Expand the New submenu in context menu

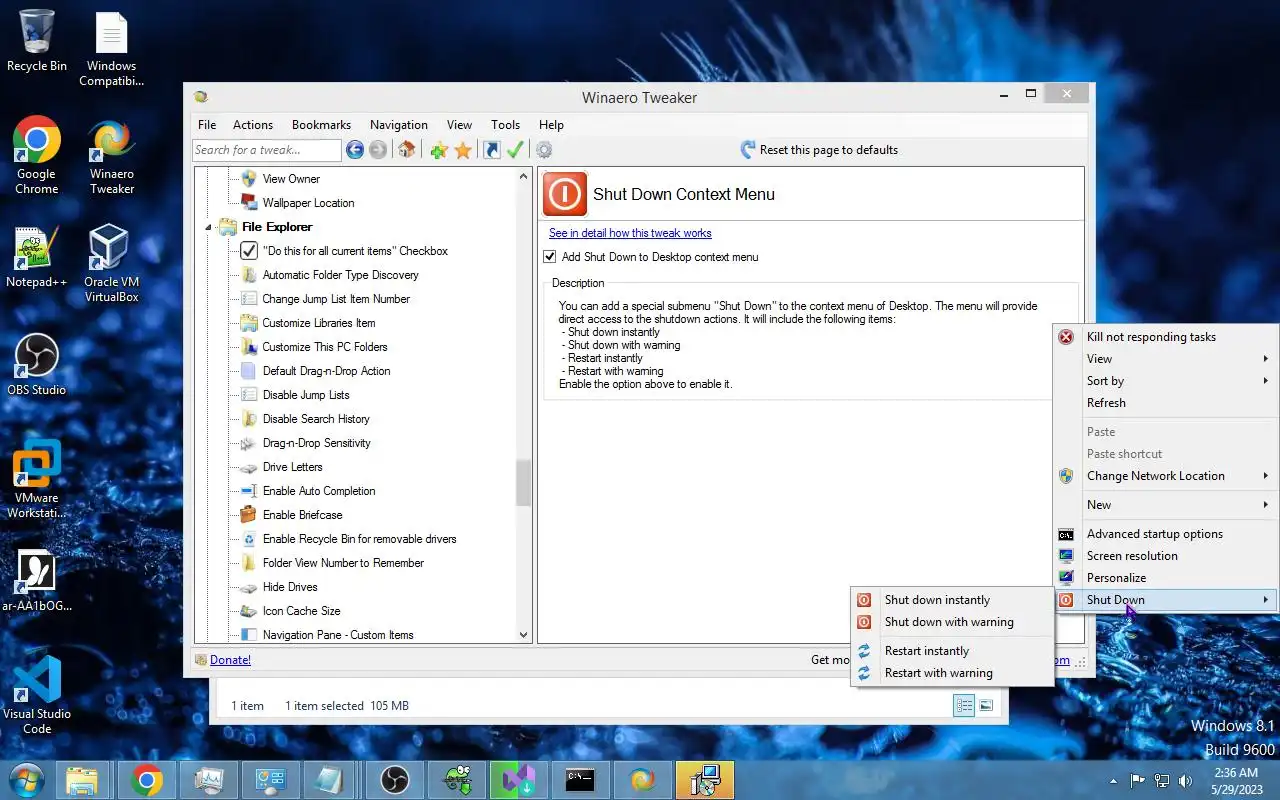click(1166, 505)
